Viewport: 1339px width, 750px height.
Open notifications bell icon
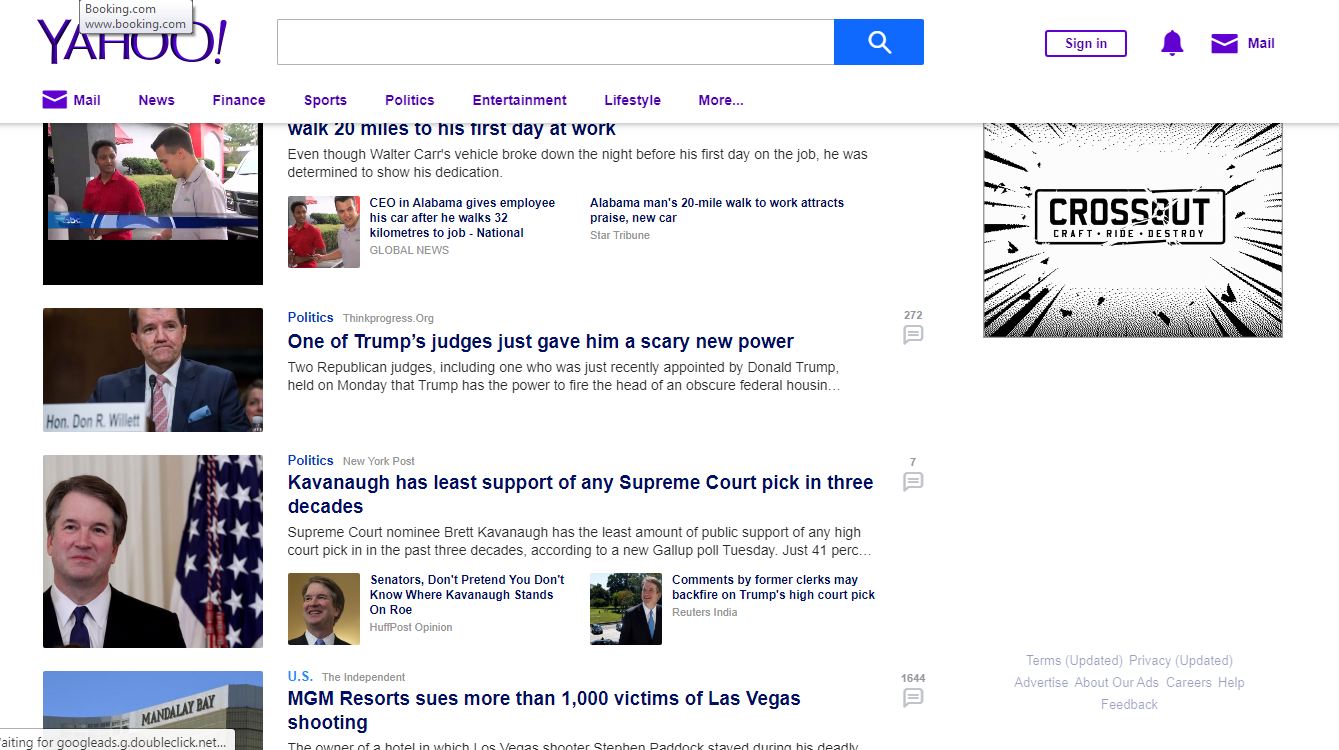tap(1171, 43)
